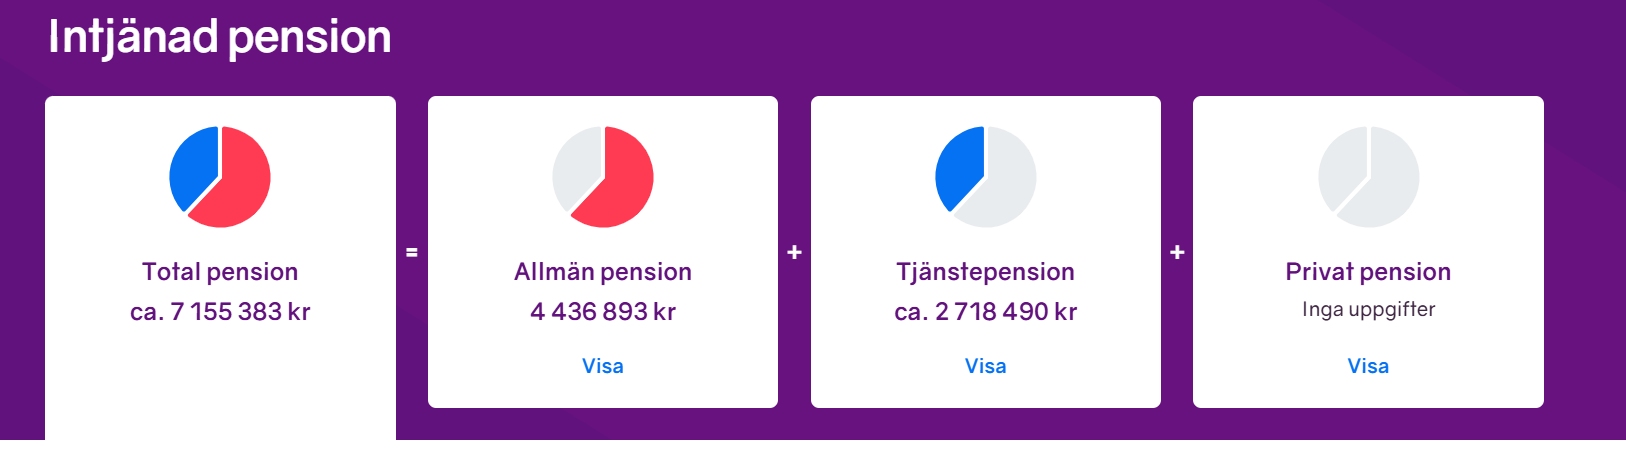Click the plus sign before Privat pension card
The image size is (1626, 464).
1177,253
